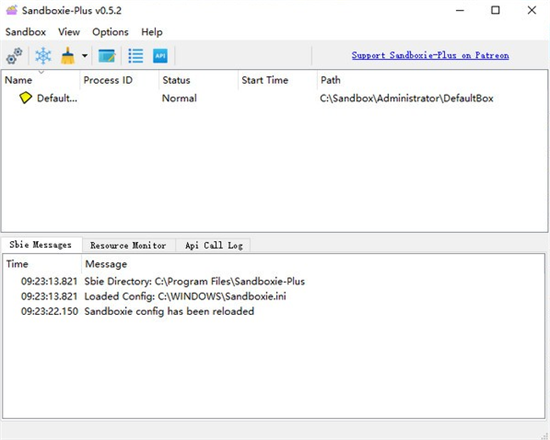Switch to the Resource Monitor tab

click(x=128, y=245)
